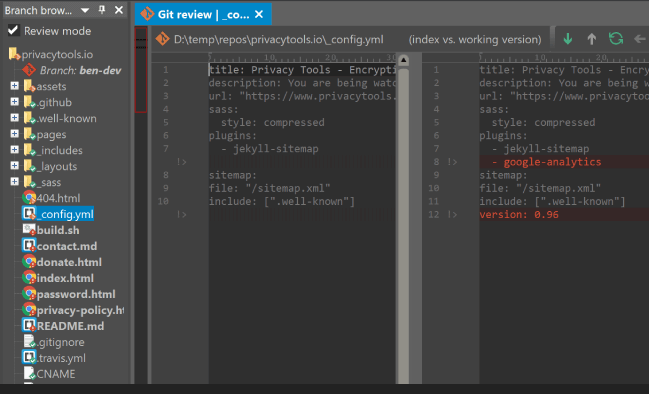Expand the _includes folder
Viewport: 649px width, 394px height.
(14, 150)
